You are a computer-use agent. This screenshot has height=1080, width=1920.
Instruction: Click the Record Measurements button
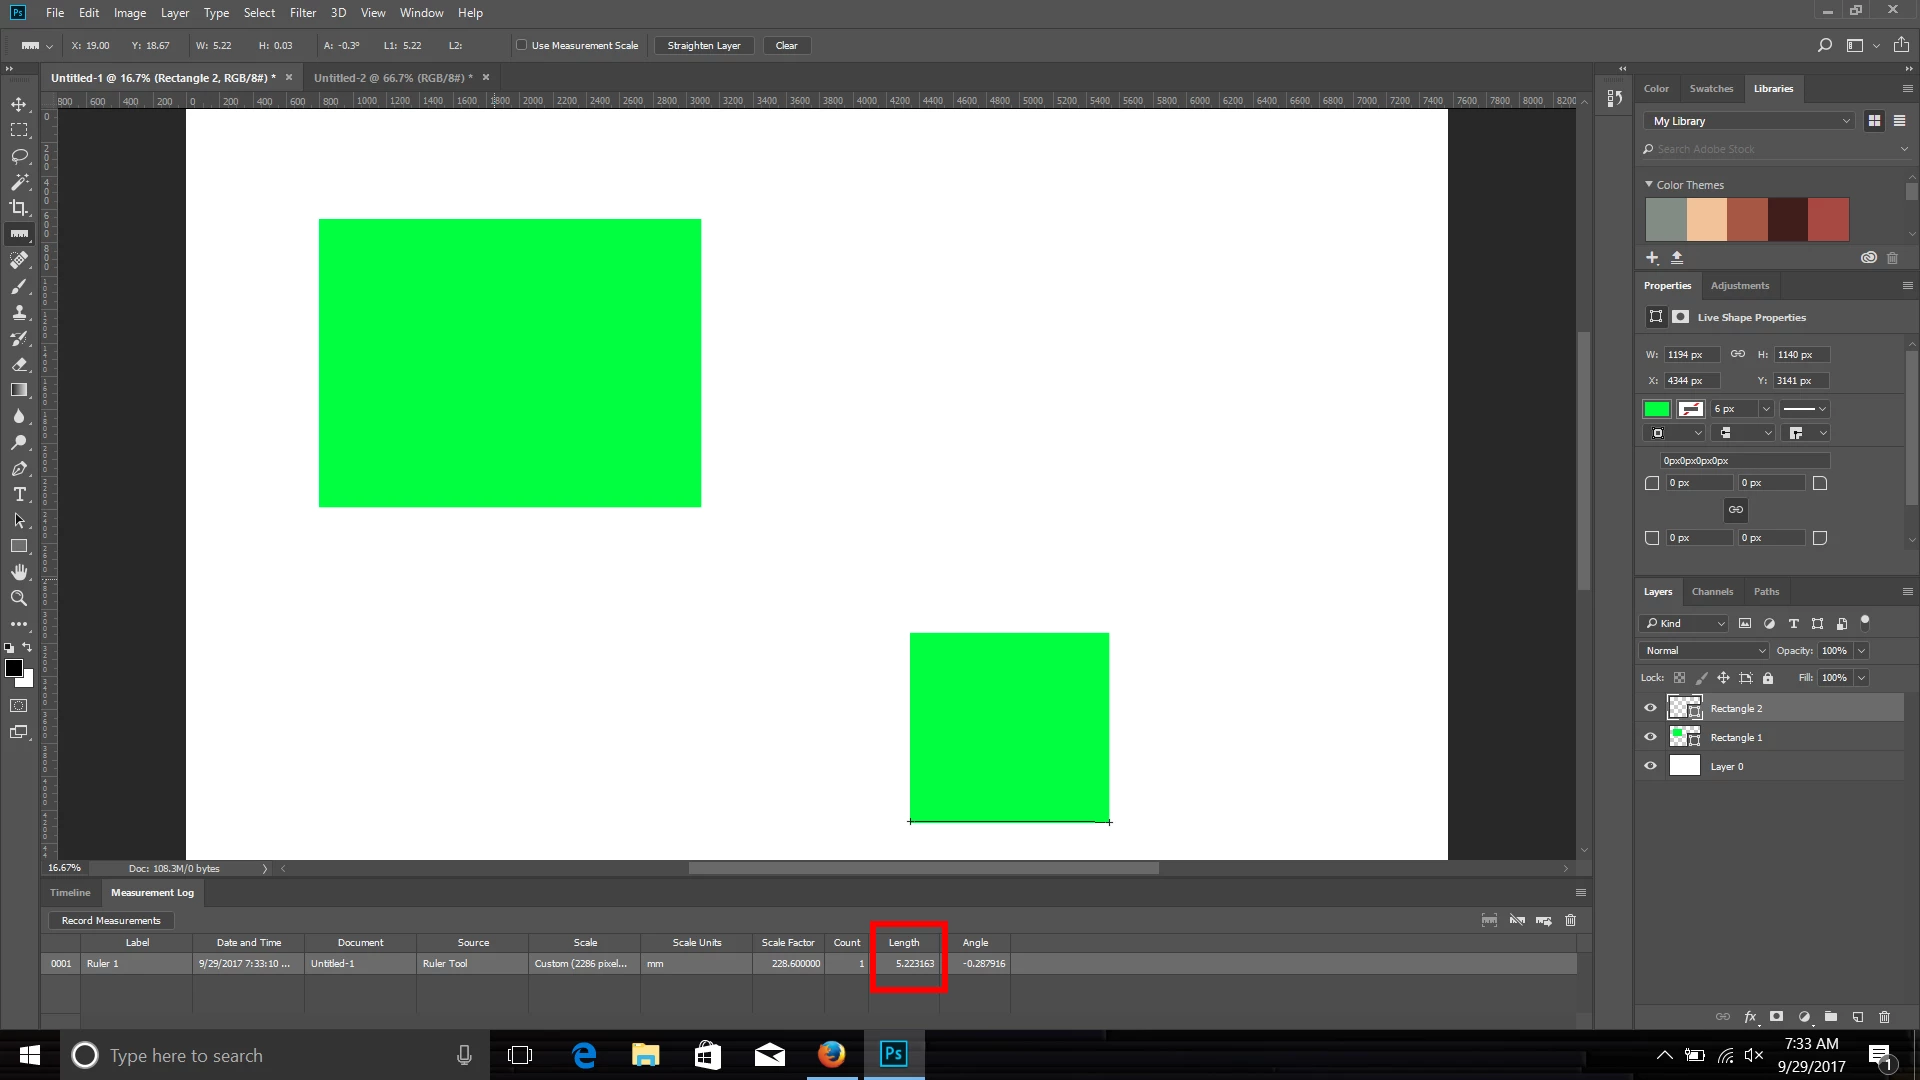pos(111,920)
